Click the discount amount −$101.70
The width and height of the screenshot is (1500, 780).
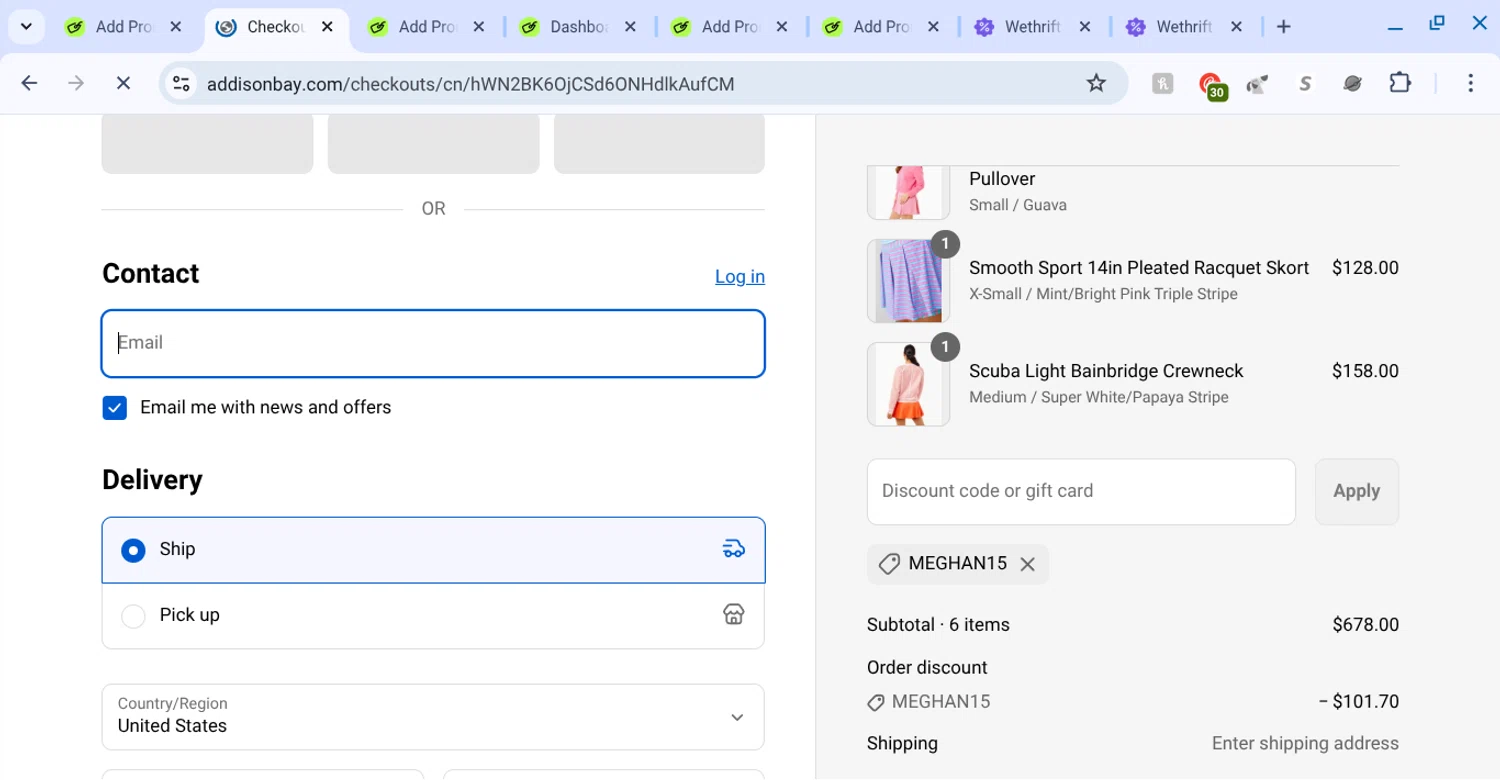1359,702
